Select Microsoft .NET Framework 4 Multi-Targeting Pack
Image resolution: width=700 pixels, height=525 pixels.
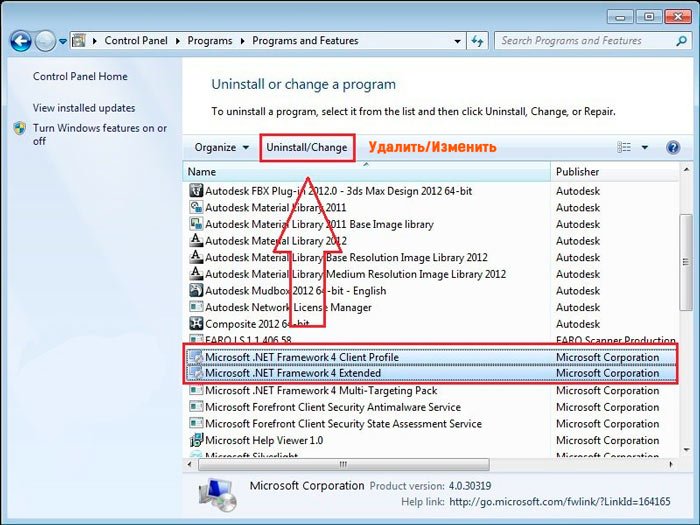click(321, 391)
